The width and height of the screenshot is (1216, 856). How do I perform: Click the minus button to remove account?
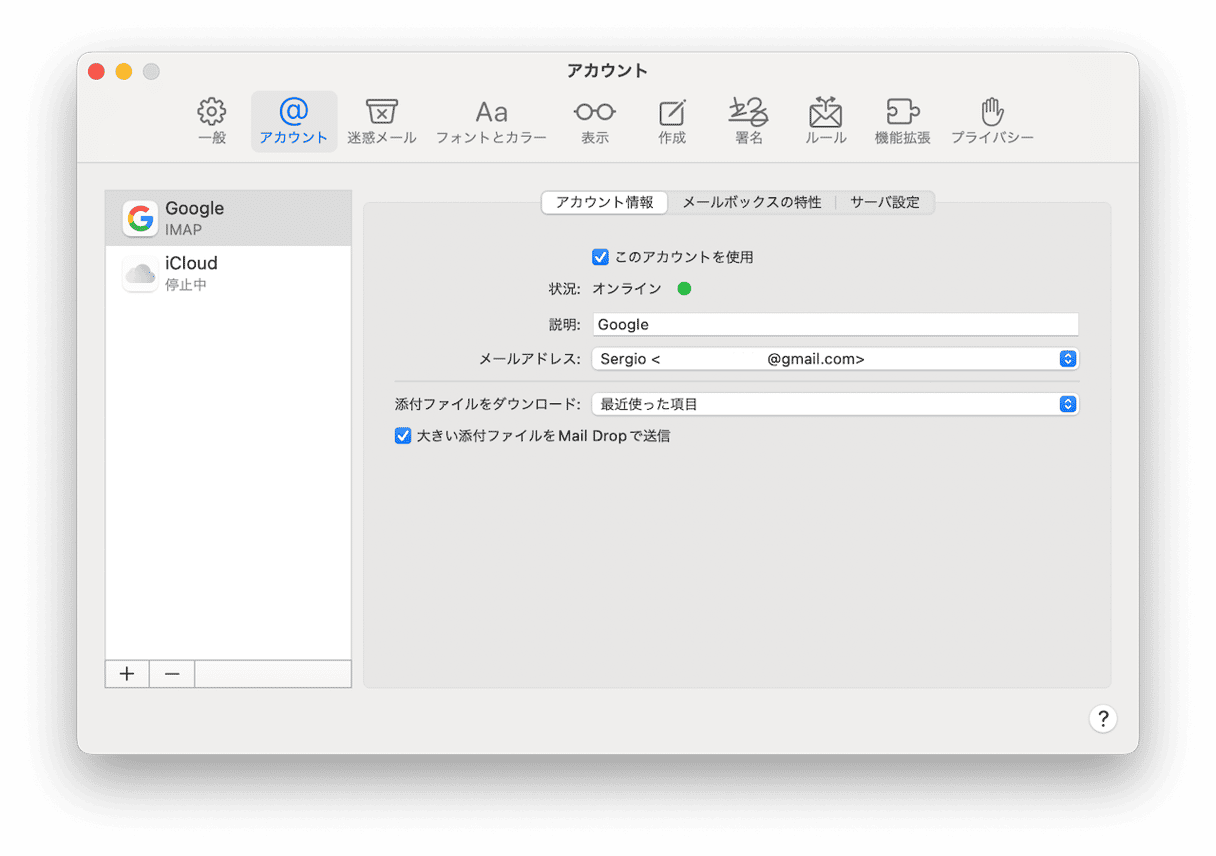[172, 674]
